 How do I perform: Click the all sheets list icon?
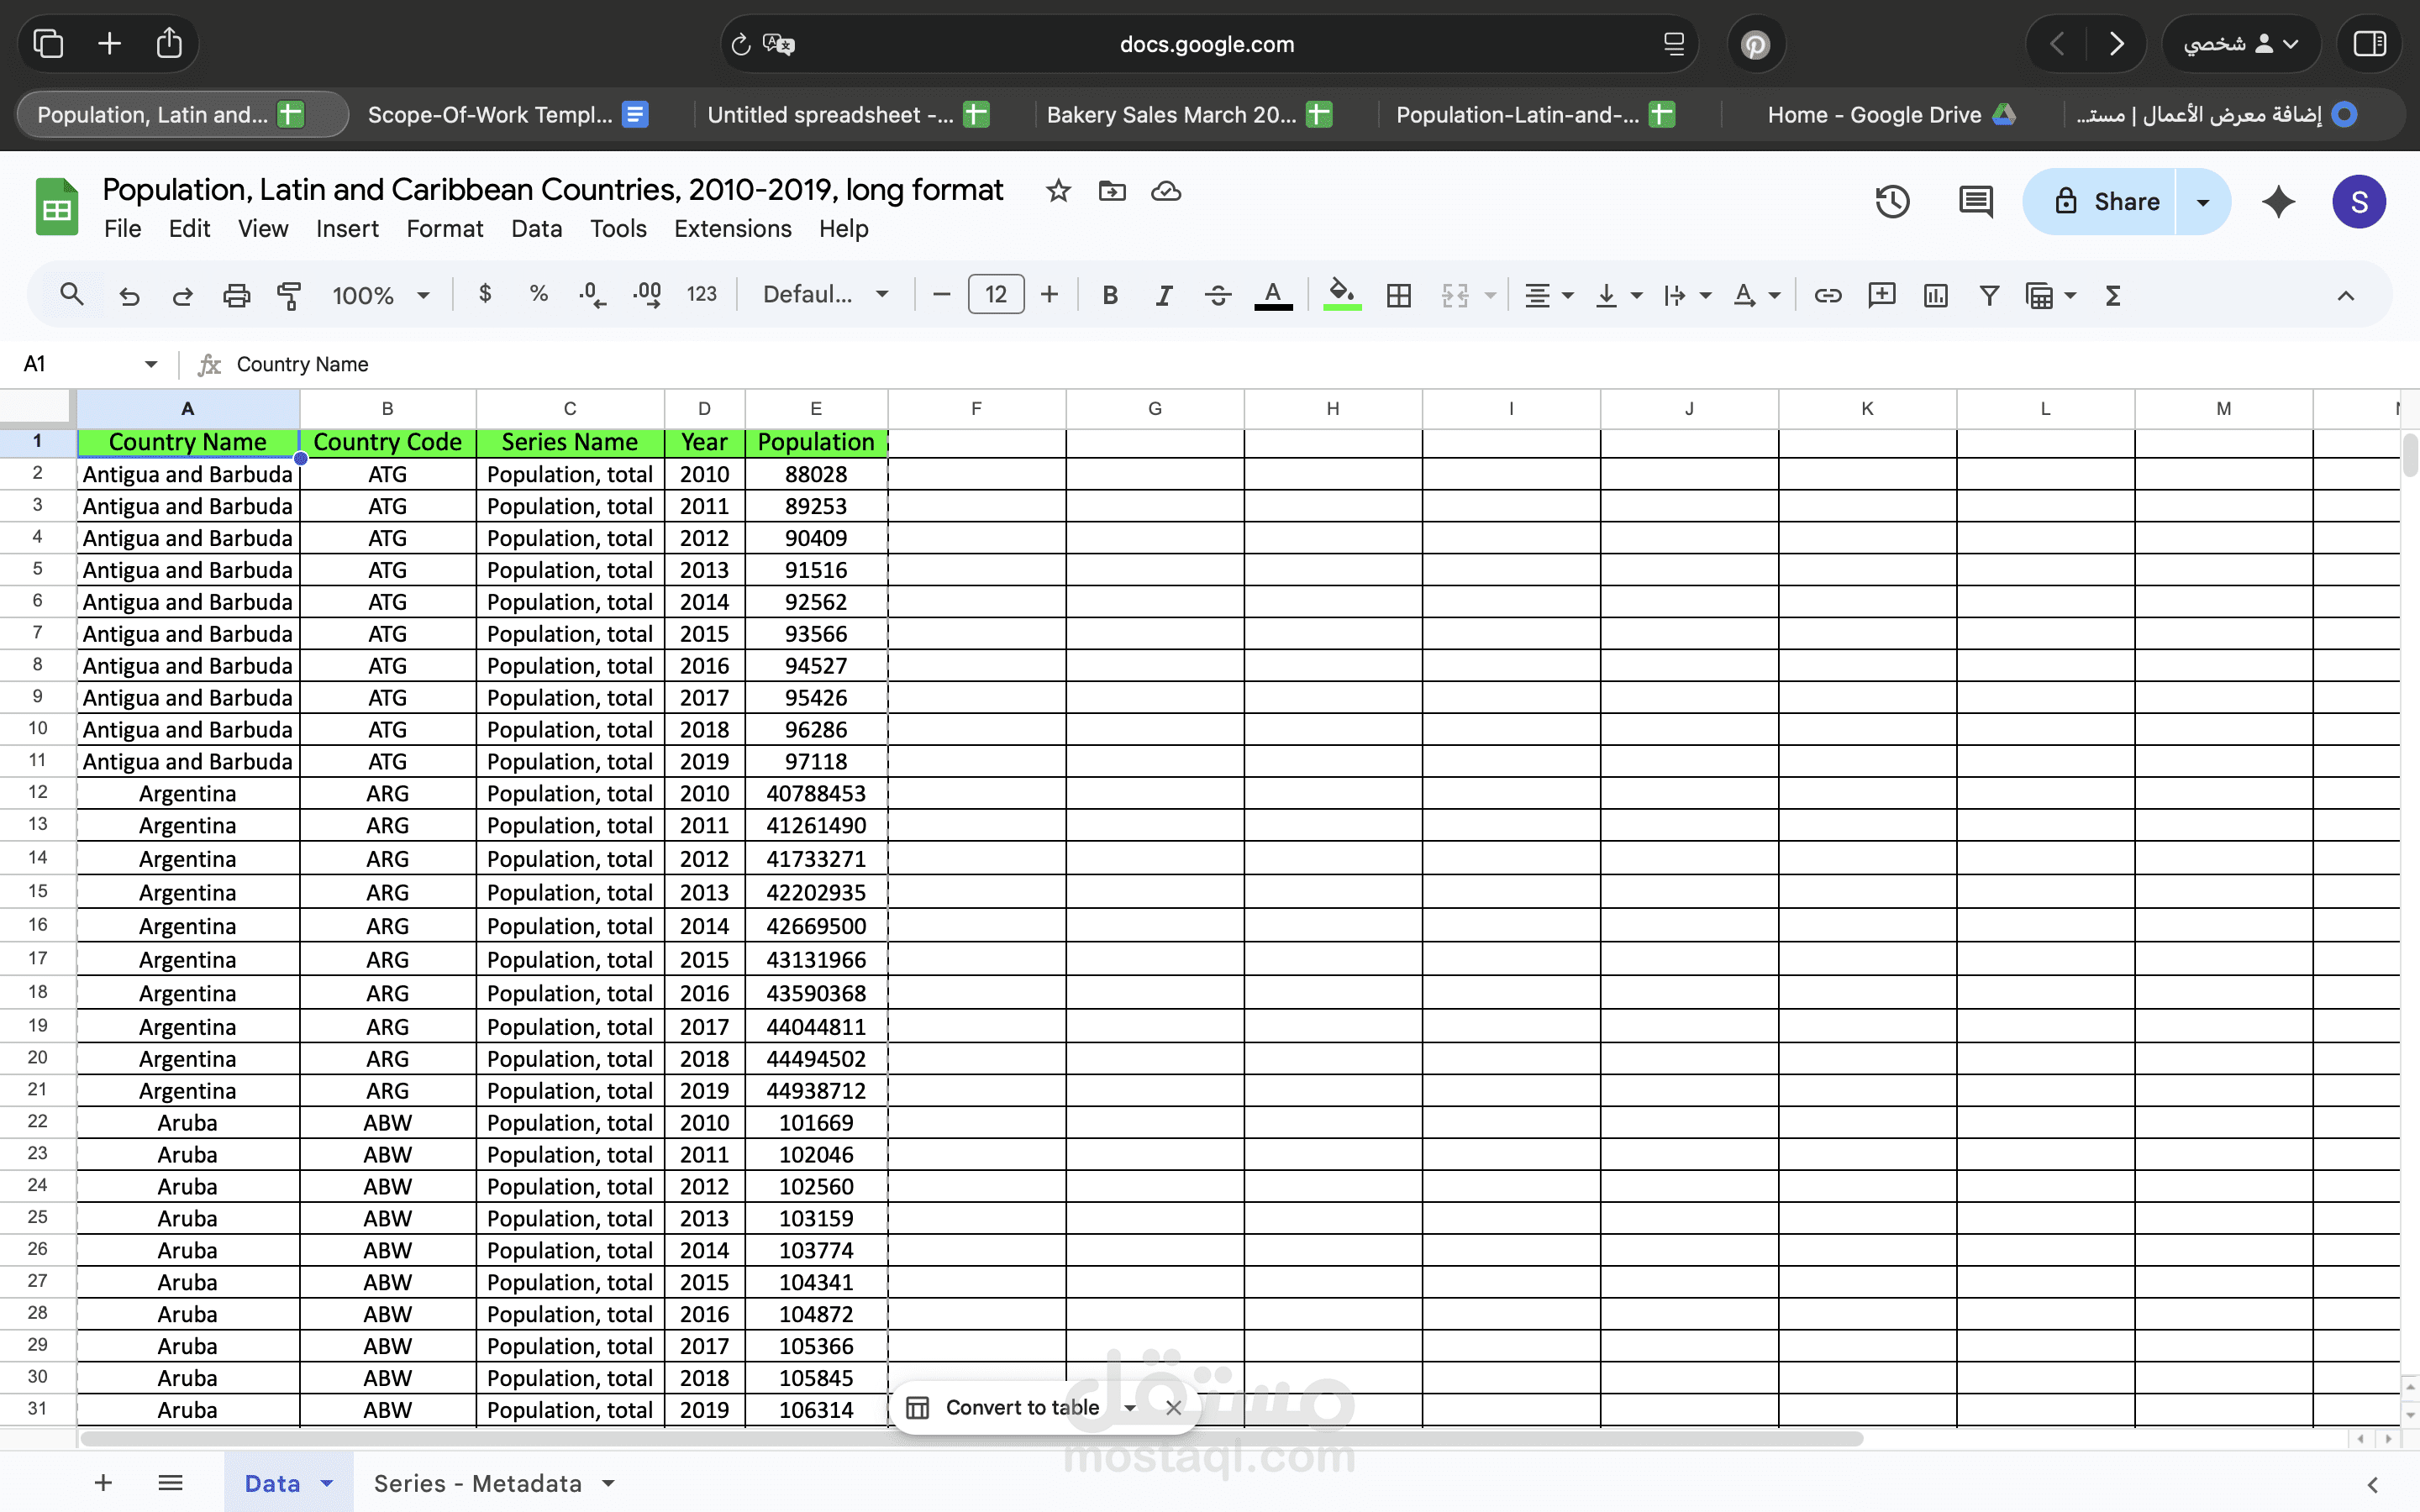(x=171, y=1482)
